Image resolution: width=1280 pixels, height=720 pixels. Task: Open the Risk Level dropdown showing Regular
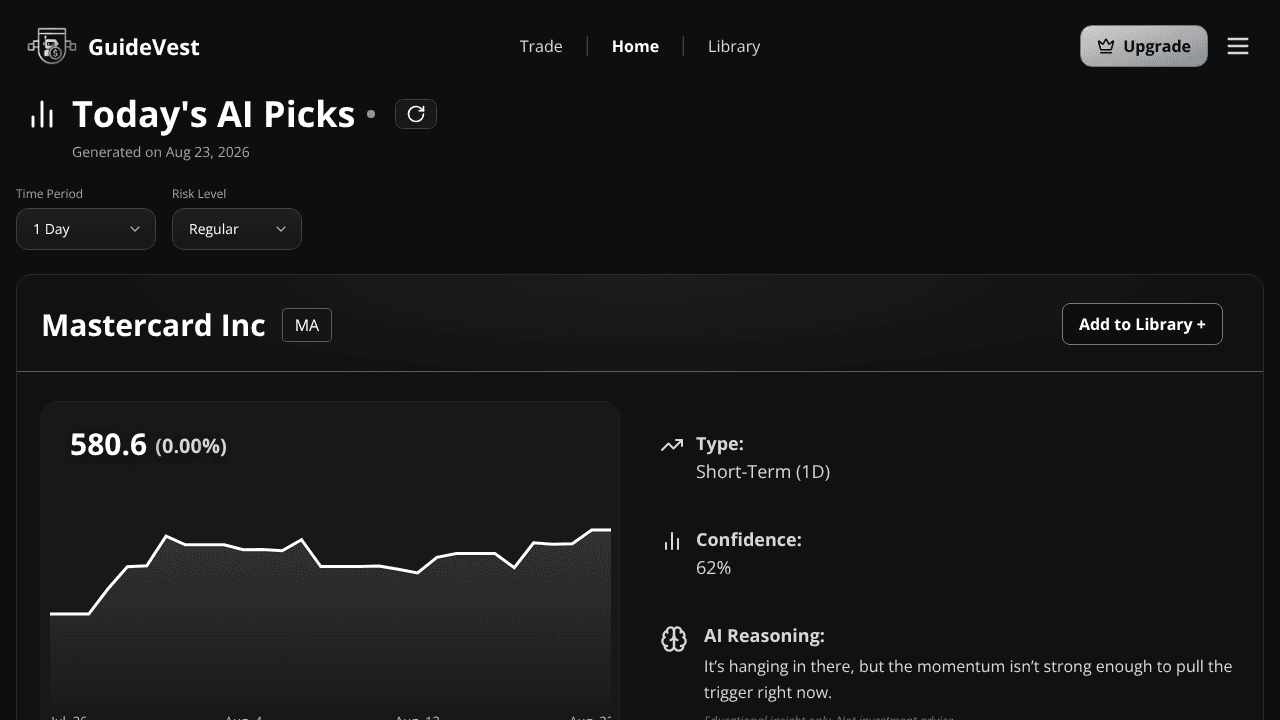[237, 229]
